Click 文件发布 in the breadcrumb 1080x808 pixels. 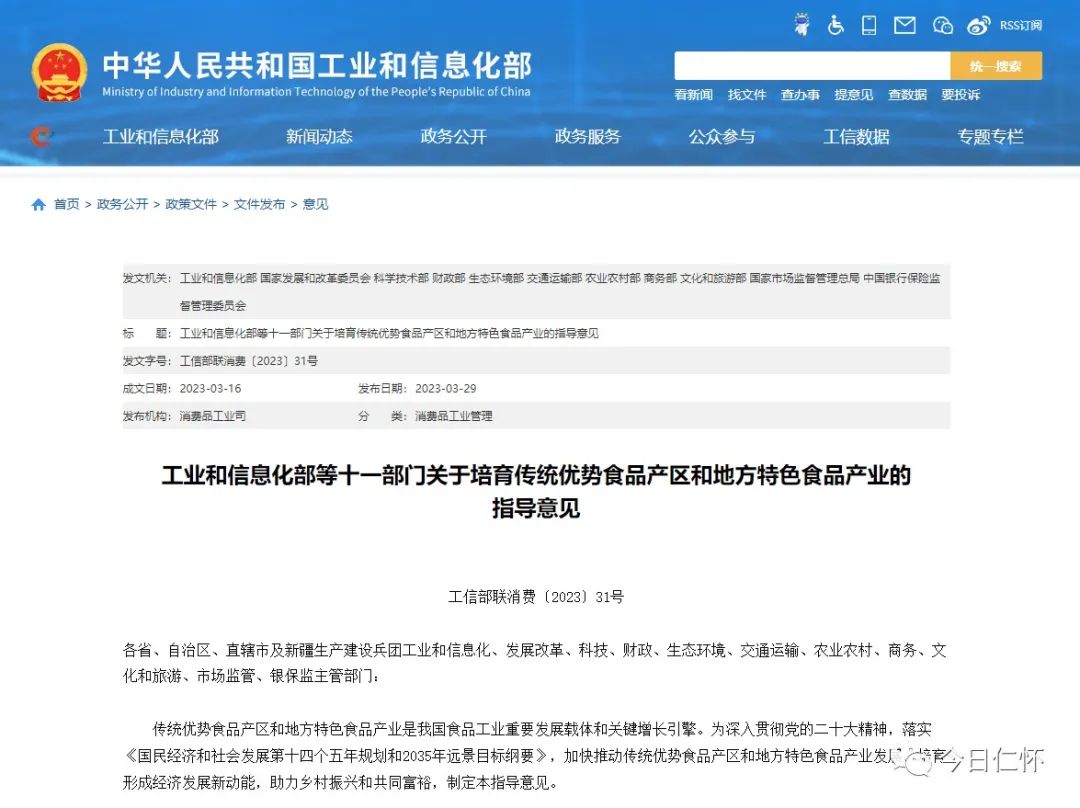pyautogui.click(x=259, y=204)
